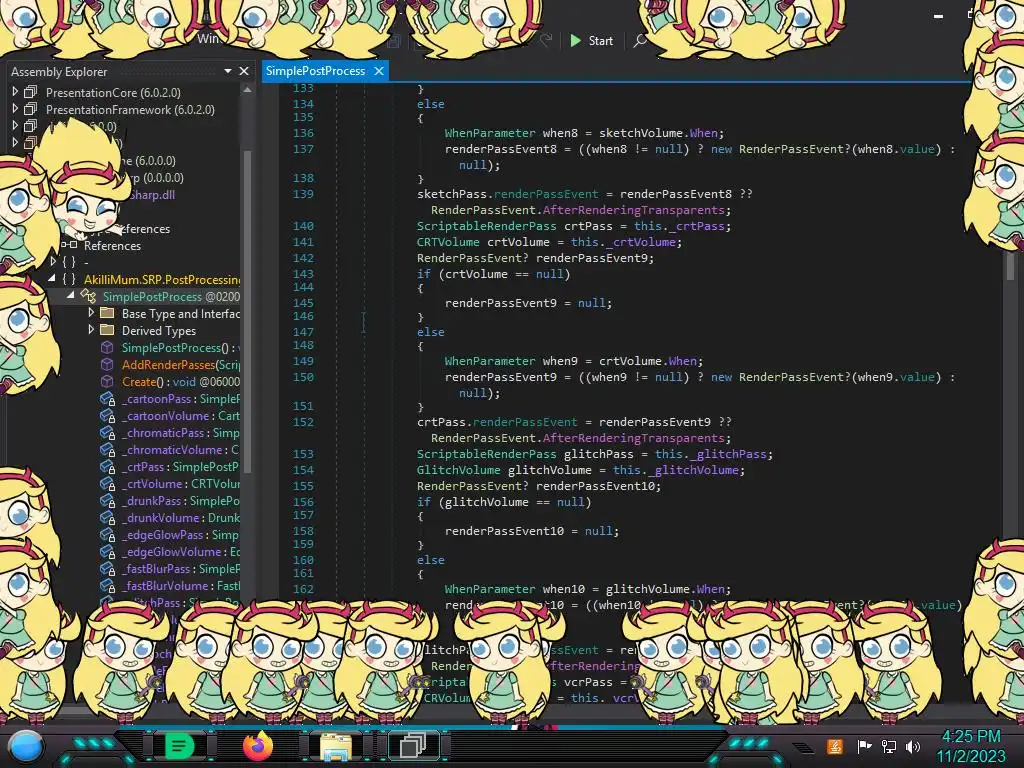
Task: Select the _cartoonVolume field
Action: click(180, 415)
